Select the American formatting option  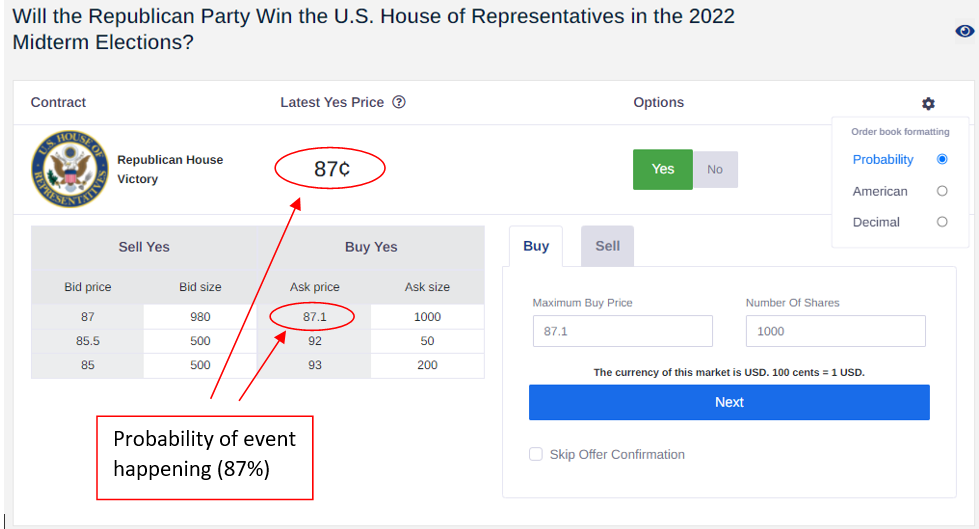tap(942, 191)
